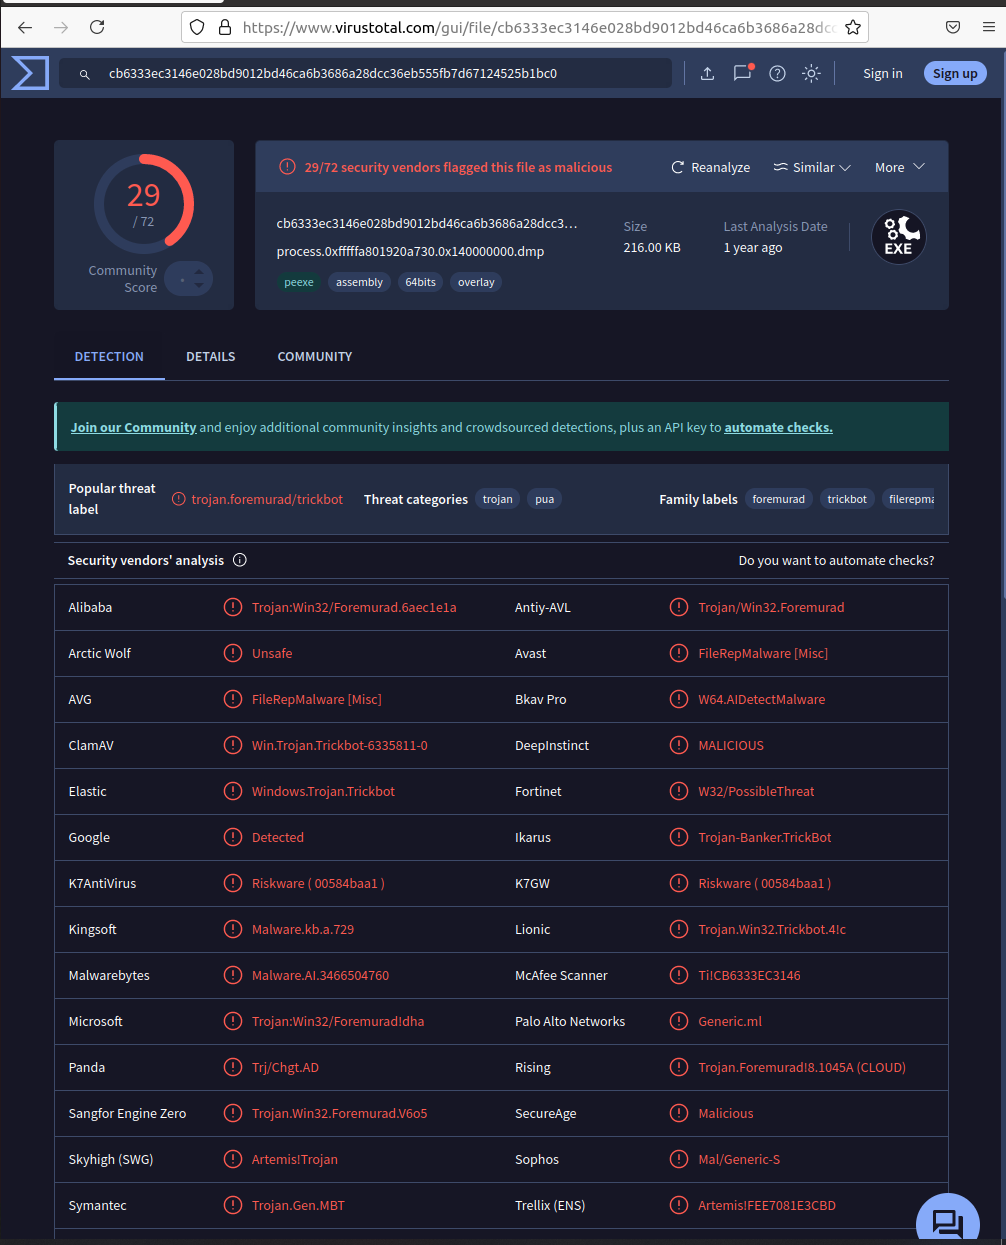Select the overlay tag

coord(476,282)
